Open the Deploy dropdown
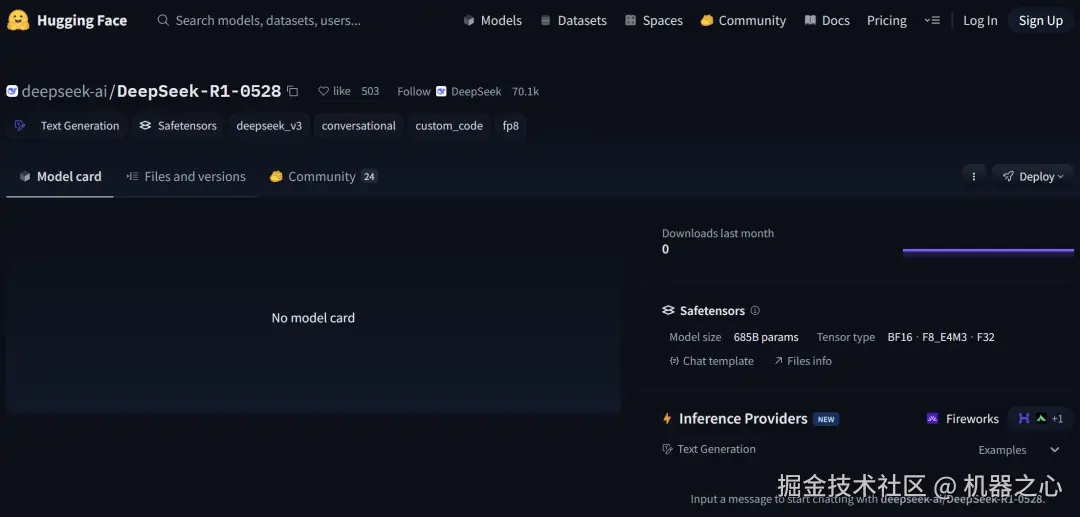 (1032, 177)
